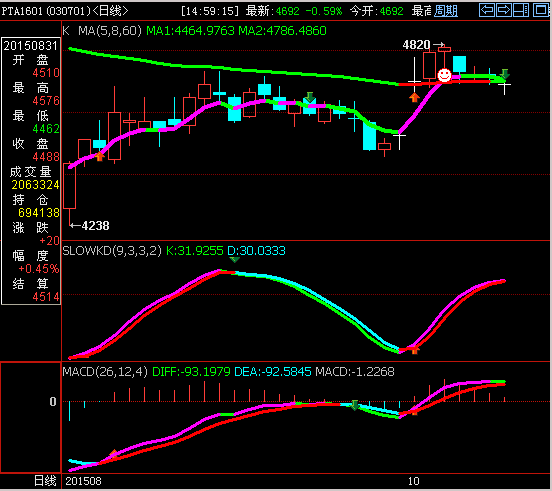Click the green down arrow near latest candle
This screenshot has width=552, height=491.
coord(504,74)
